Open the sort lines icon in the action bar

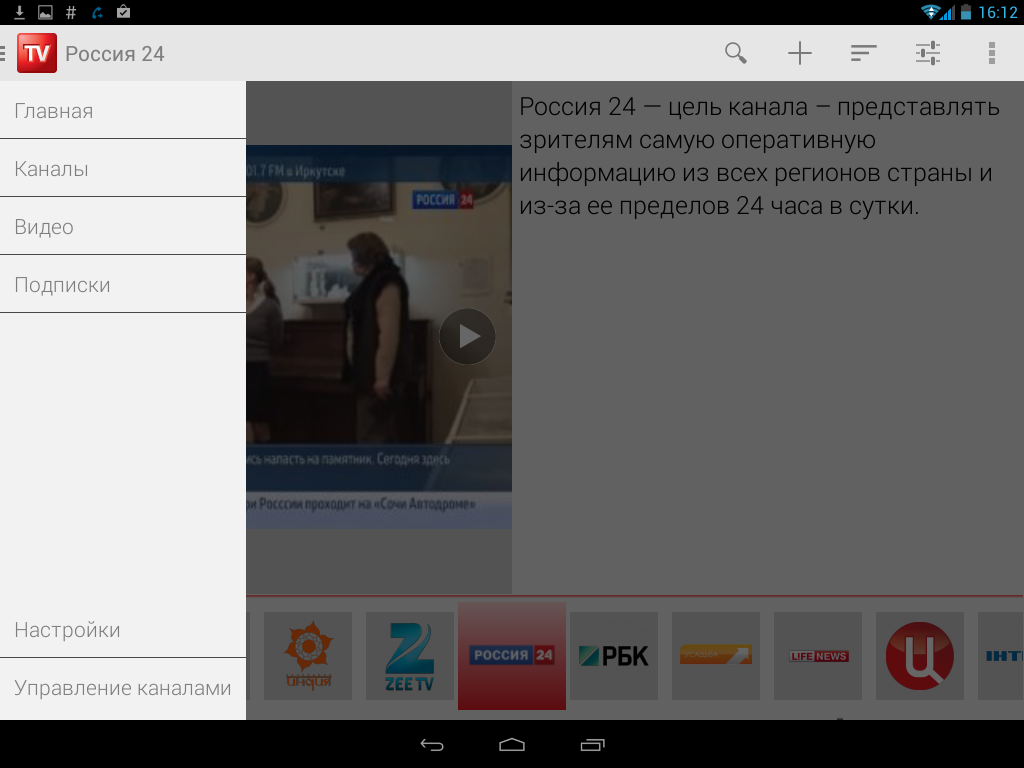pyautogui.click(x=863, y=53)
